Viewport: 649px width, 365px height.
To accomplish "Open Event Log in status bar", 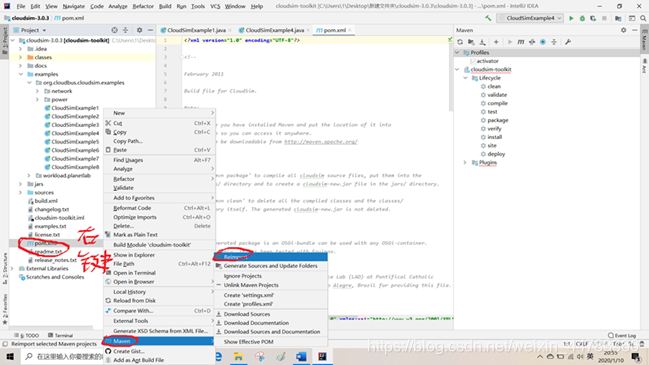I will click(x=622, y=336).
